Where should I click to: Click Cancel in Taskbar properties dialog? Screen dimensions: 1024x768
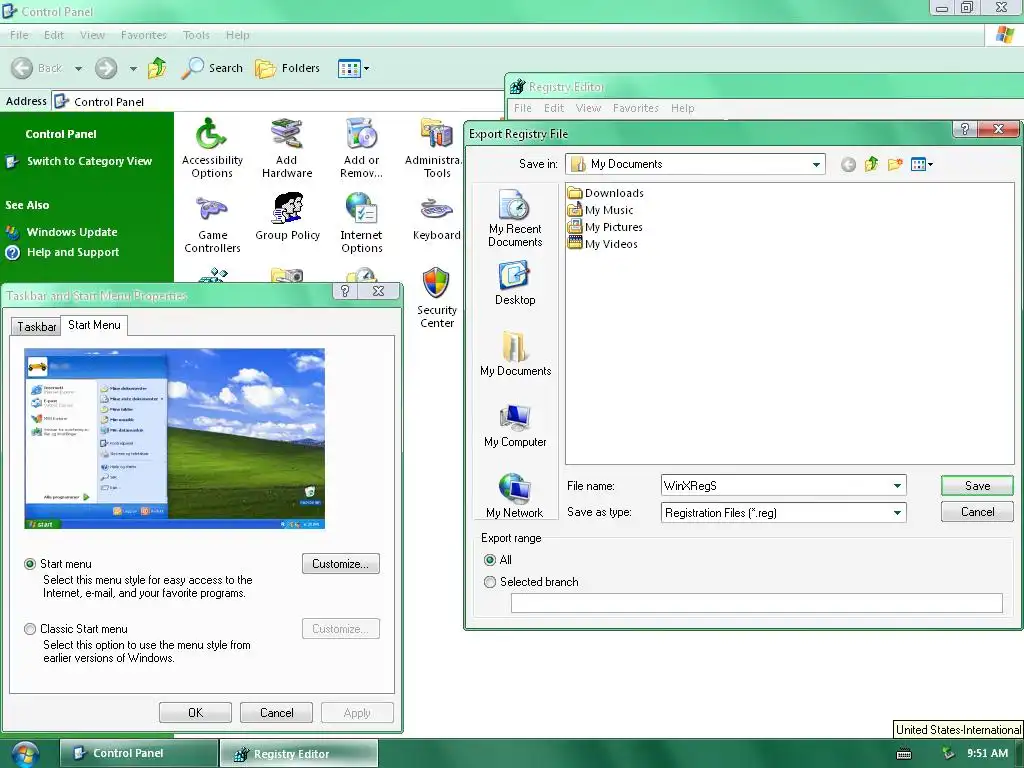click(x=276, y=712)
